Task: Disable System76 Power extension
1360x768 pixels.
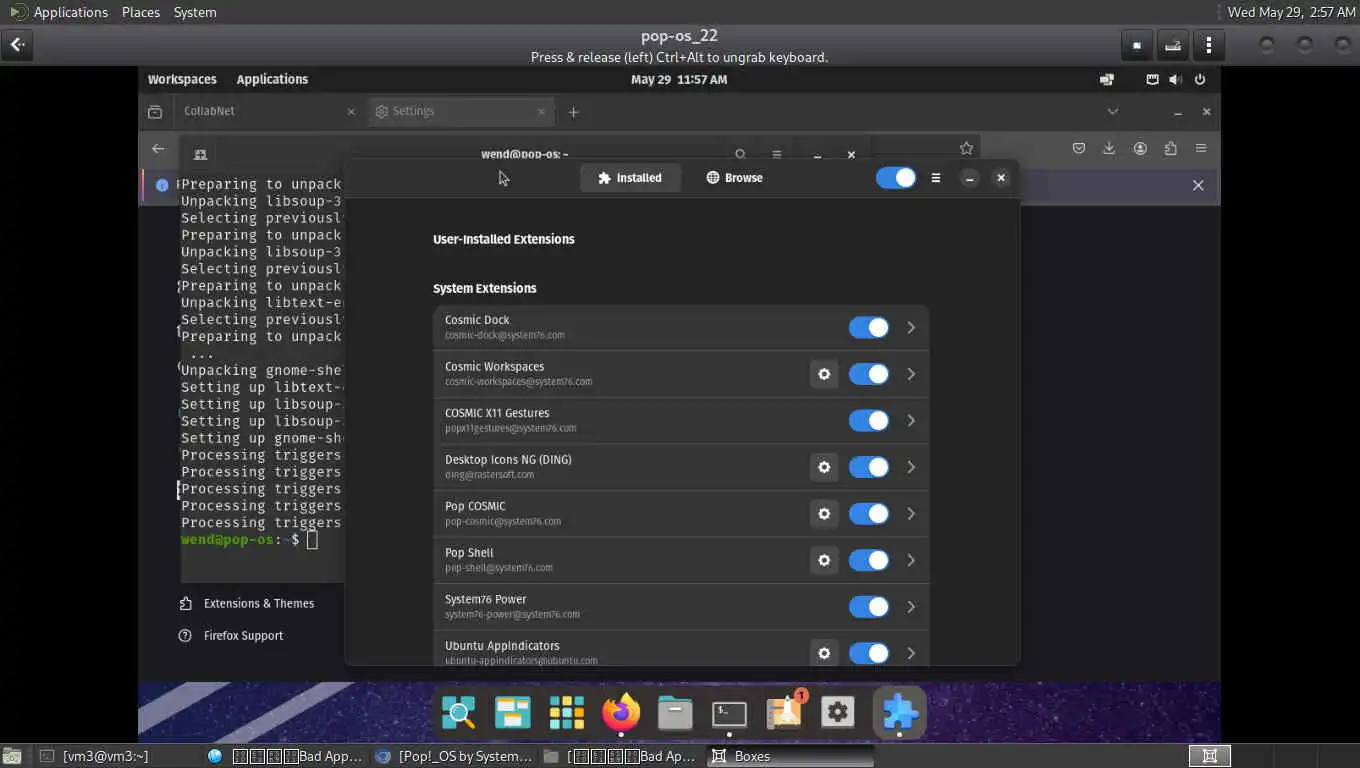Action: click(x=868, y=607)
